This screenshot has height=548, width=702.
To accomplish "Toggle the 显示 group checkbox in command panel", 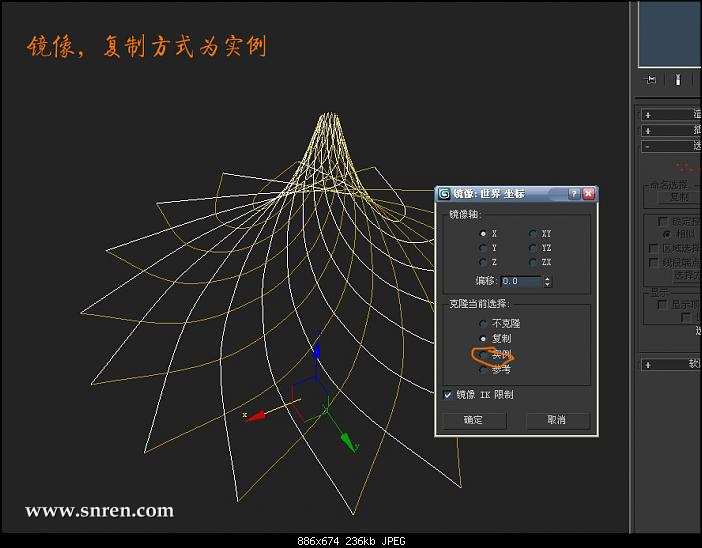I will [x=662, y=304].
